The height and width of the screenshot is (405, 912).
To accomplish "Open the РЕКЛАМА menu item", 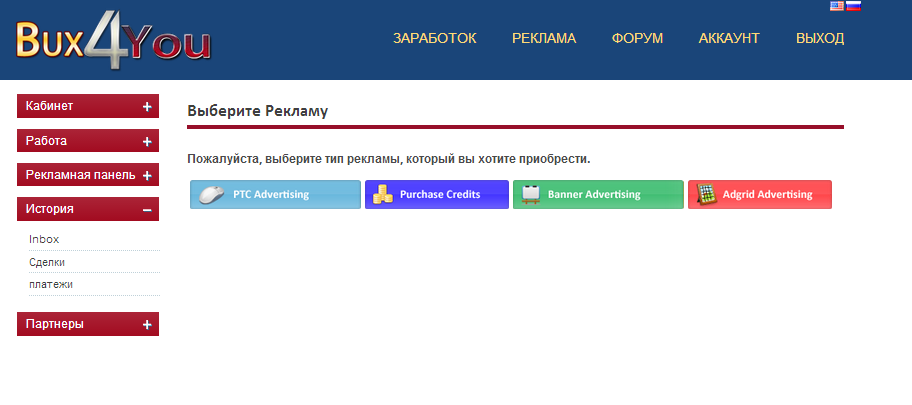I will 544,38.
